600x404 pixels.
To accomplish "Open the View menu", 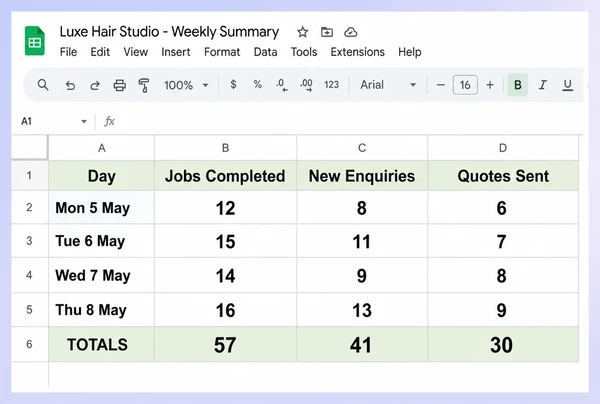I will (x=135, y=52).
